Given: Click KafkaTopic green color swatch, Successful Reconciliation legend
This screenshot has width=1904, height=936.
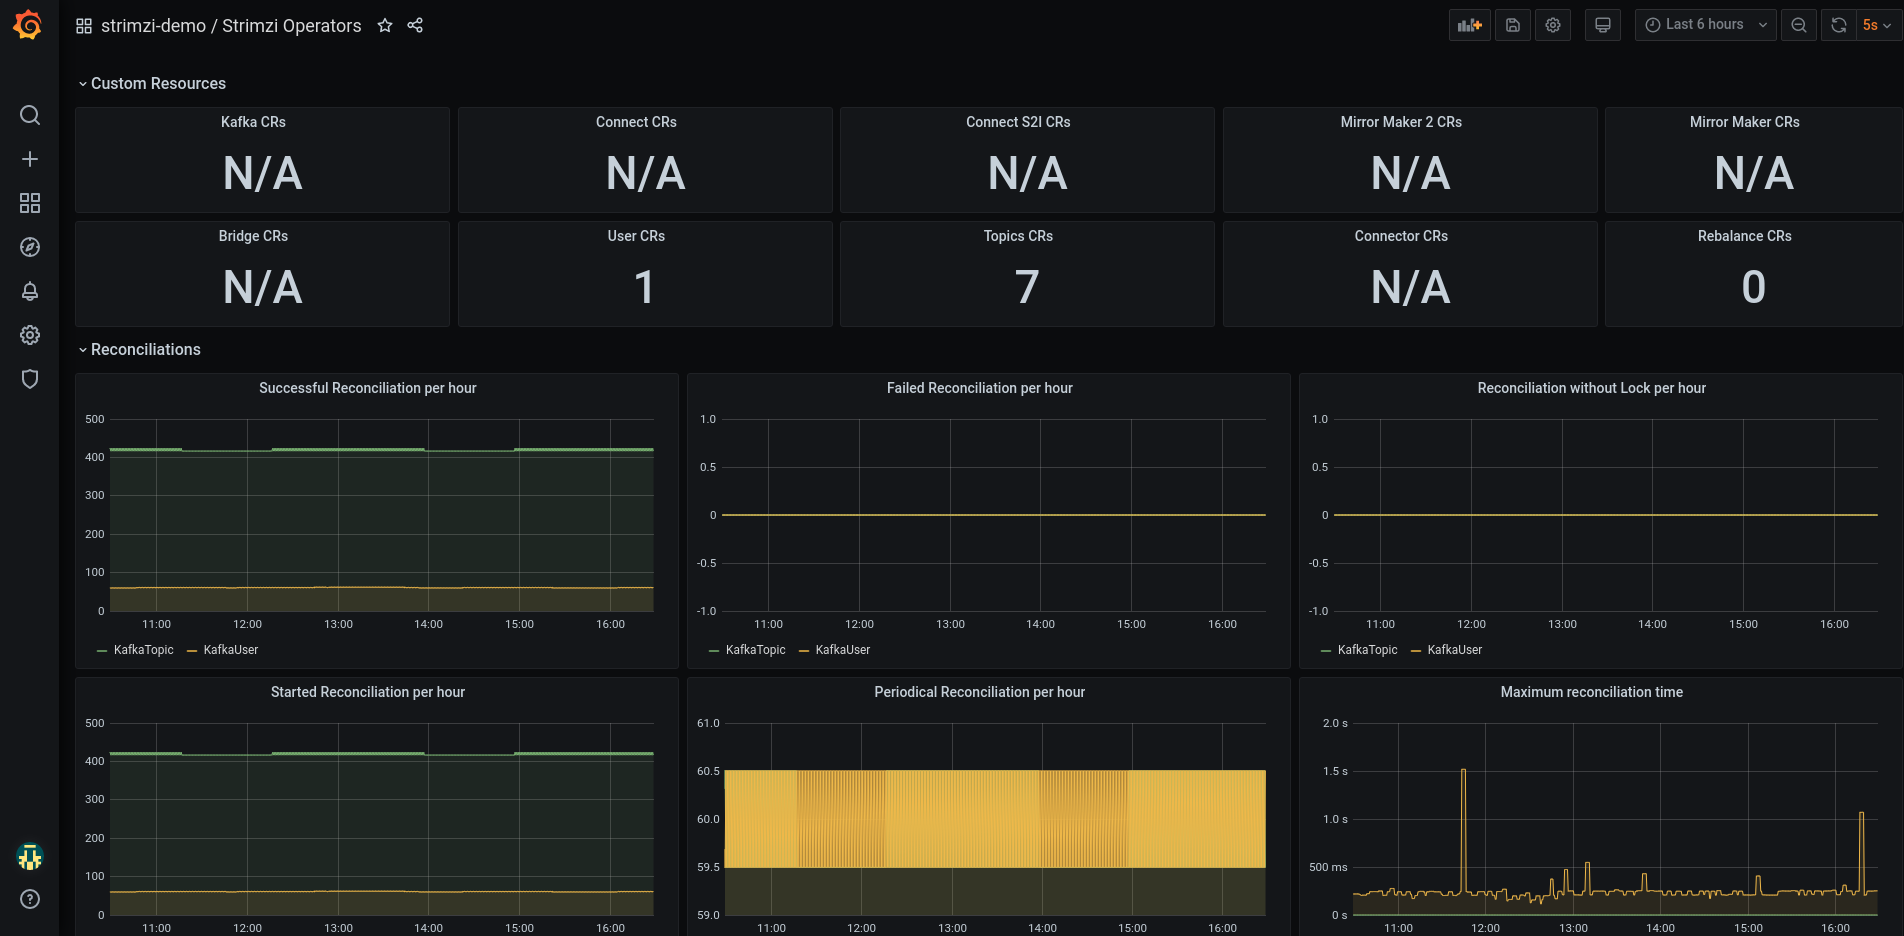Looking at the screenshot, I should pos(102,651).
